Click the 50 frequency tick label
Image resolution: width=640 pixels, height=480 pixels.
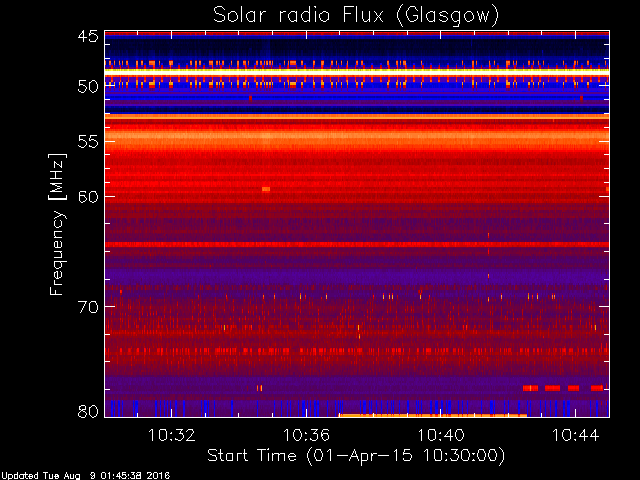pos(88,87)
